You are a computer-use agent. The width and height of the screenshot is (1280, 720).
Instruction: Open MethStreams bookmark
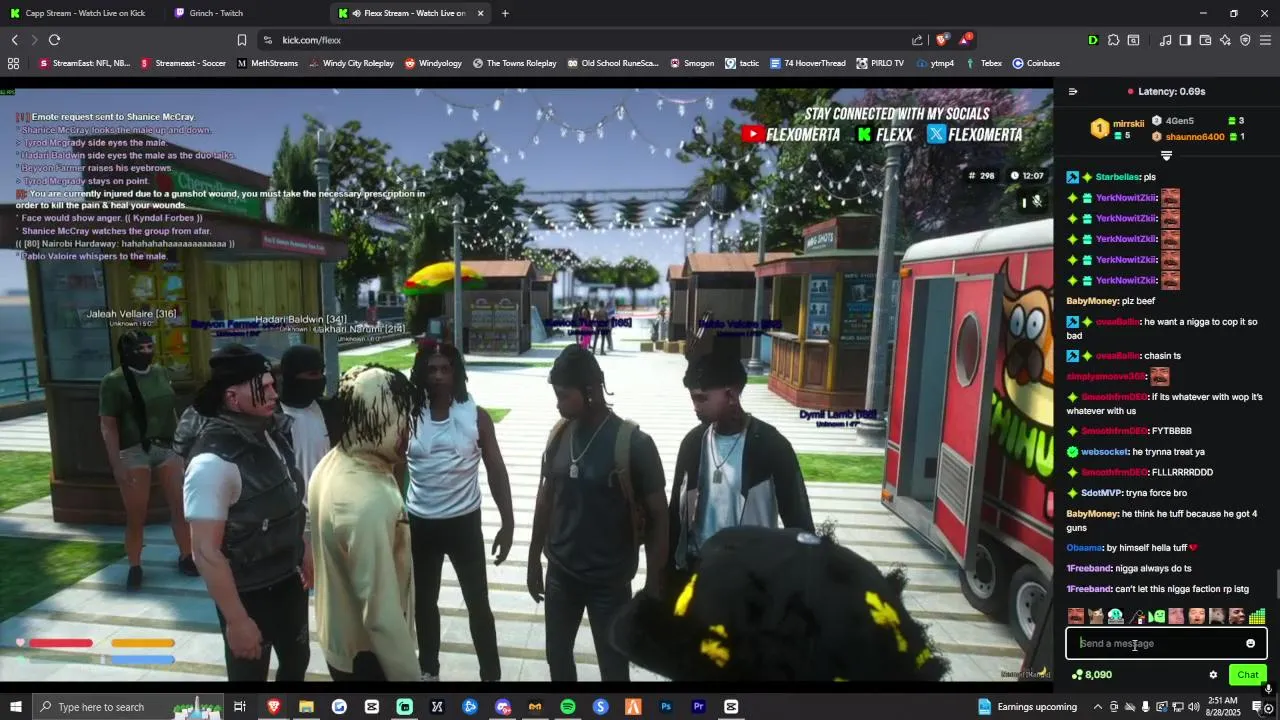[267, 63]
